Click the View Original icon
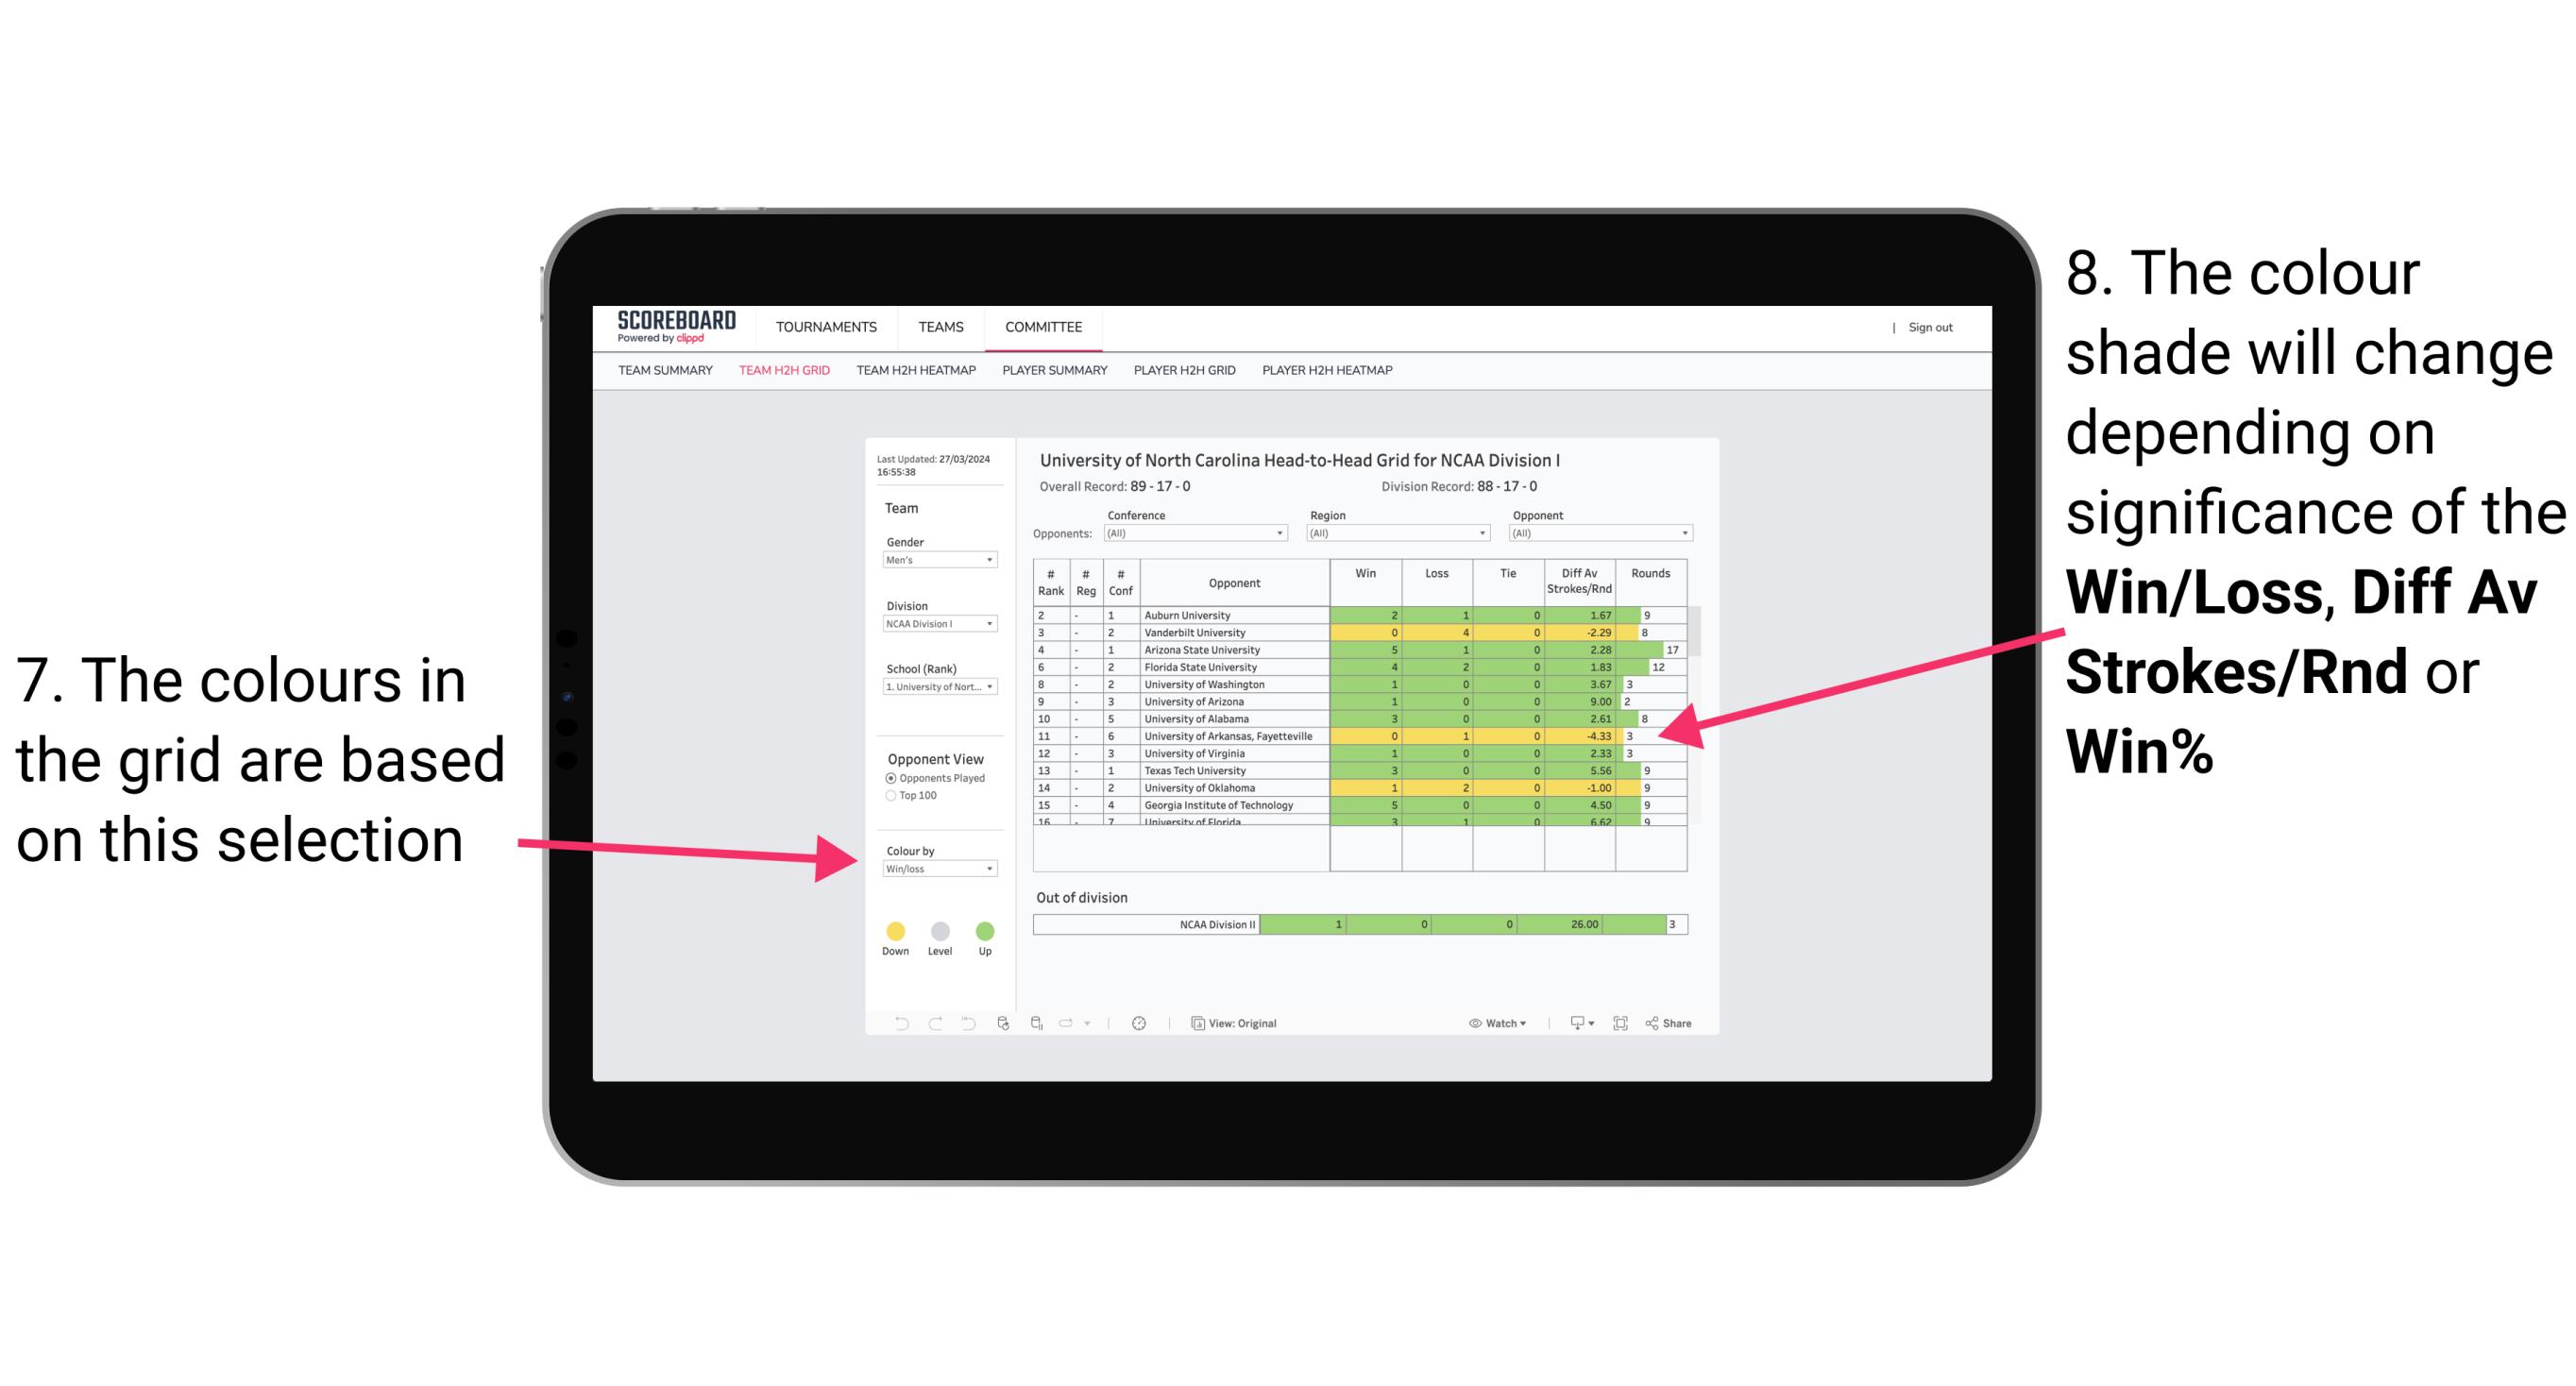This screenshot has height=1386, width=2576. (1195, 1023)
